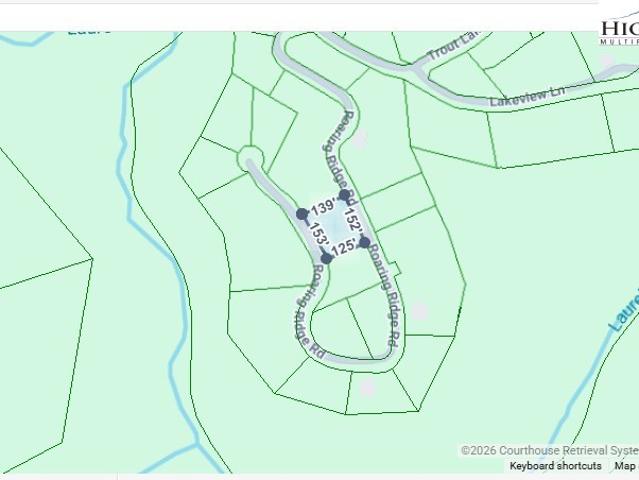Click the 125' lot dimension label
This screenshot has height=480, width=639.
pyautogui.click(x=345, y=248)
